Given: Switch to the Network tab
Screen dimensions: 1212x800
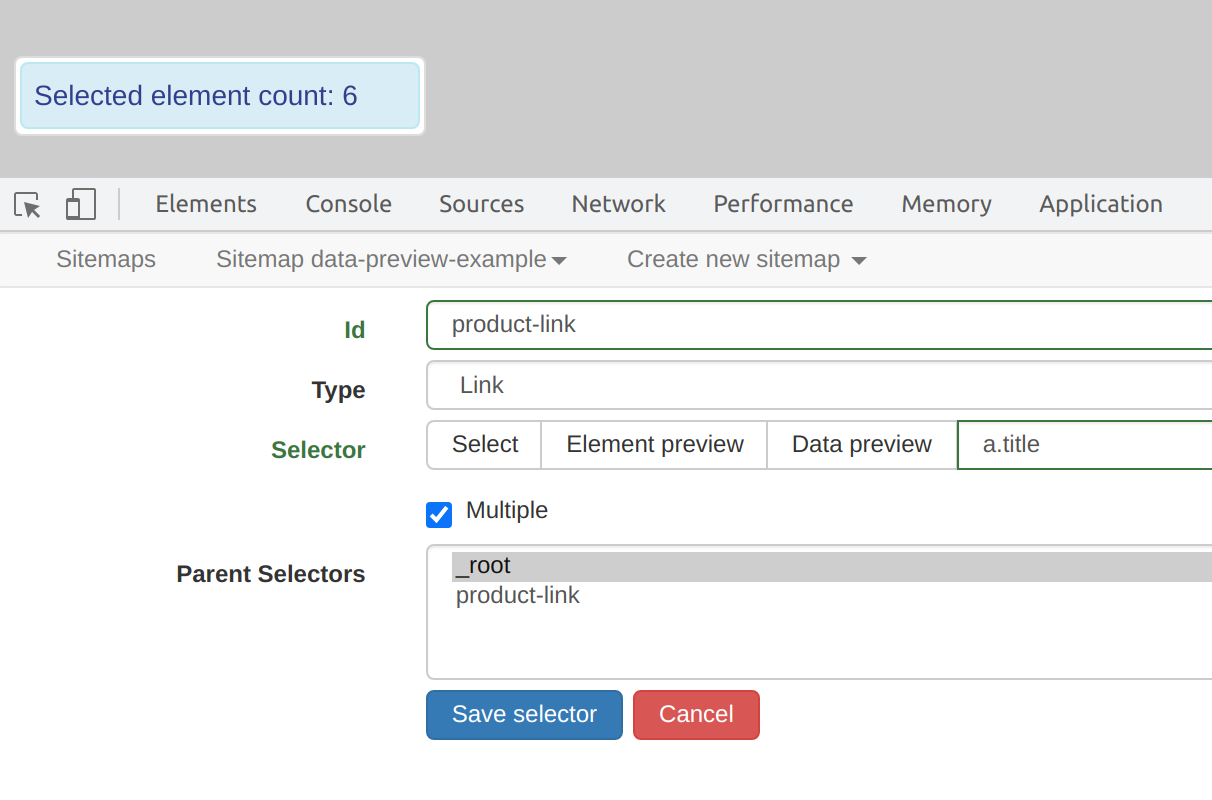Looking at the screenshot, I should pos(618,204).
